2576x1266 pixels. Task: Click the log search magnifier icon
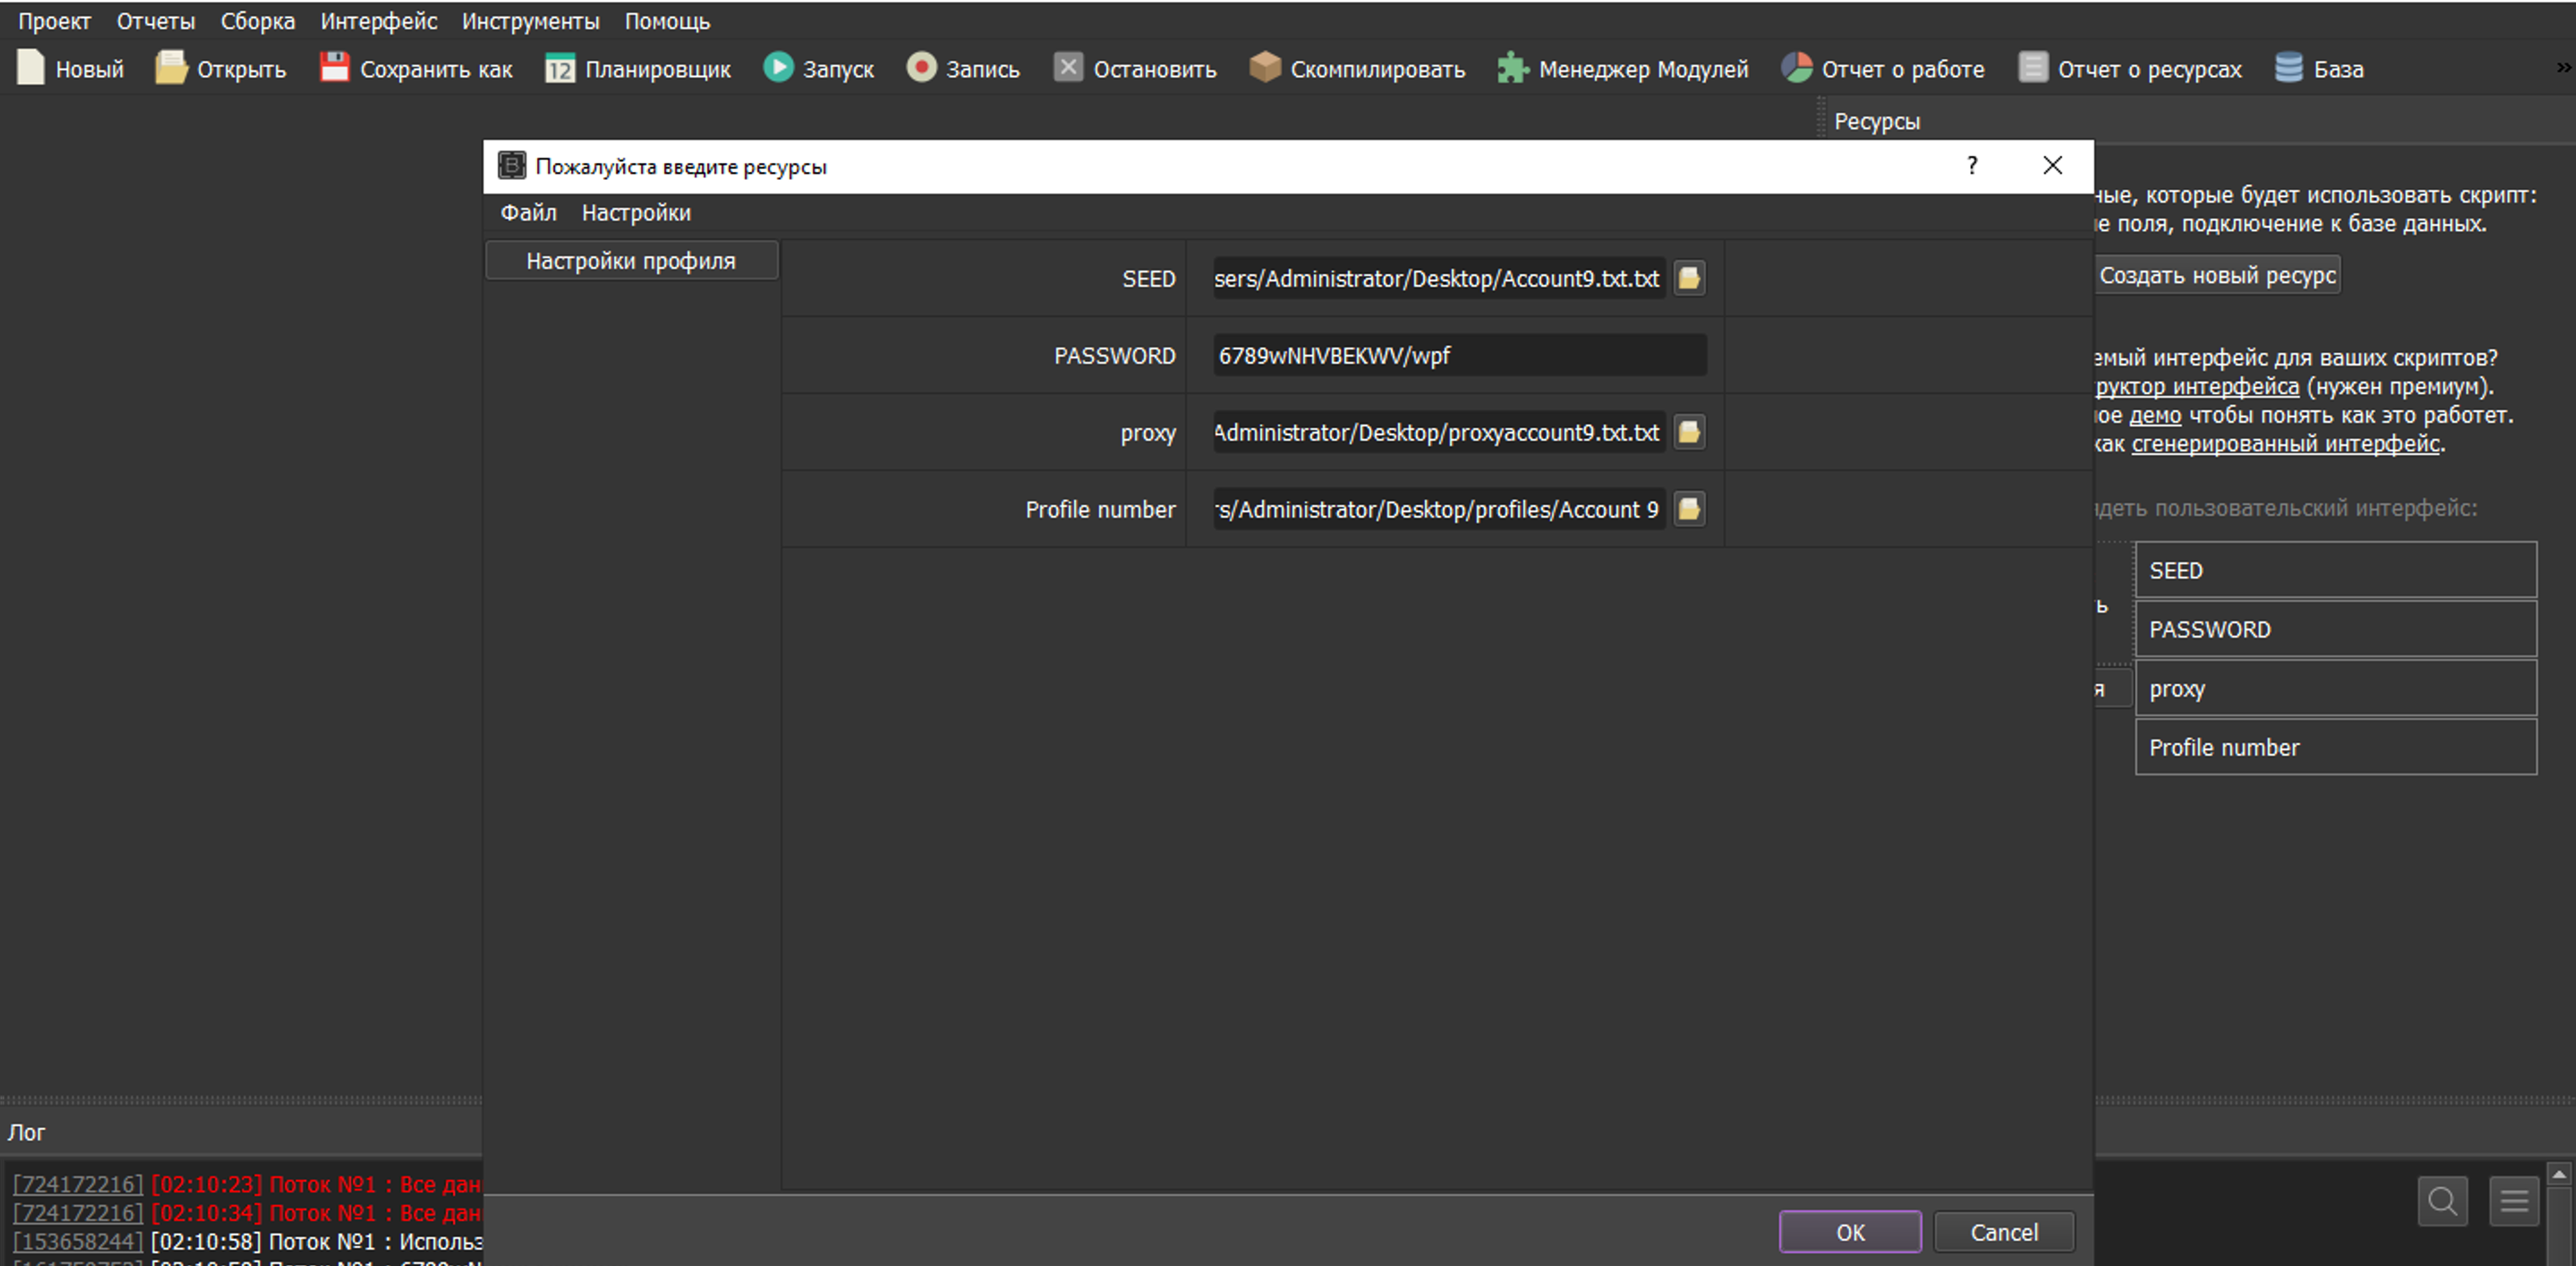(2442, 1201)
